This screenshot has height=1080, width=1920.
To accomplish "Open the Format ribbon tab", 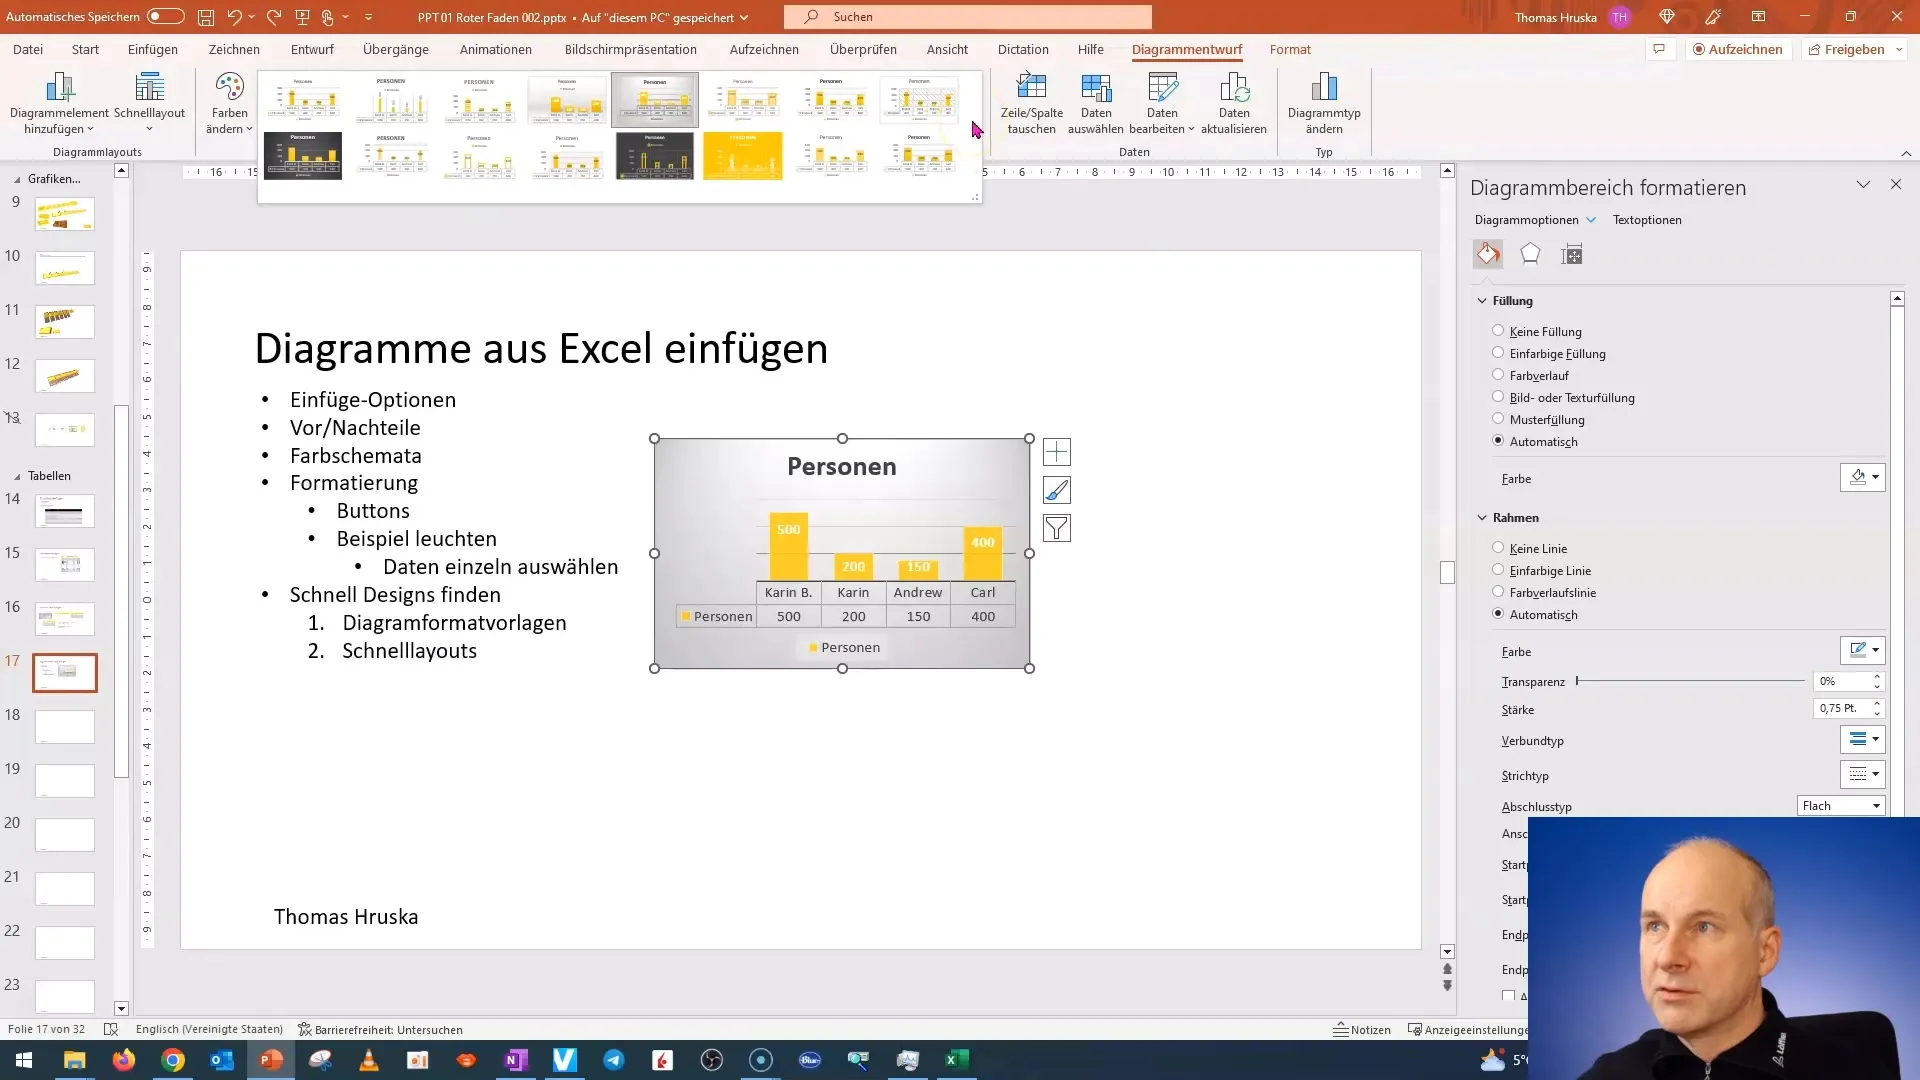I will tap(1288, 49).
